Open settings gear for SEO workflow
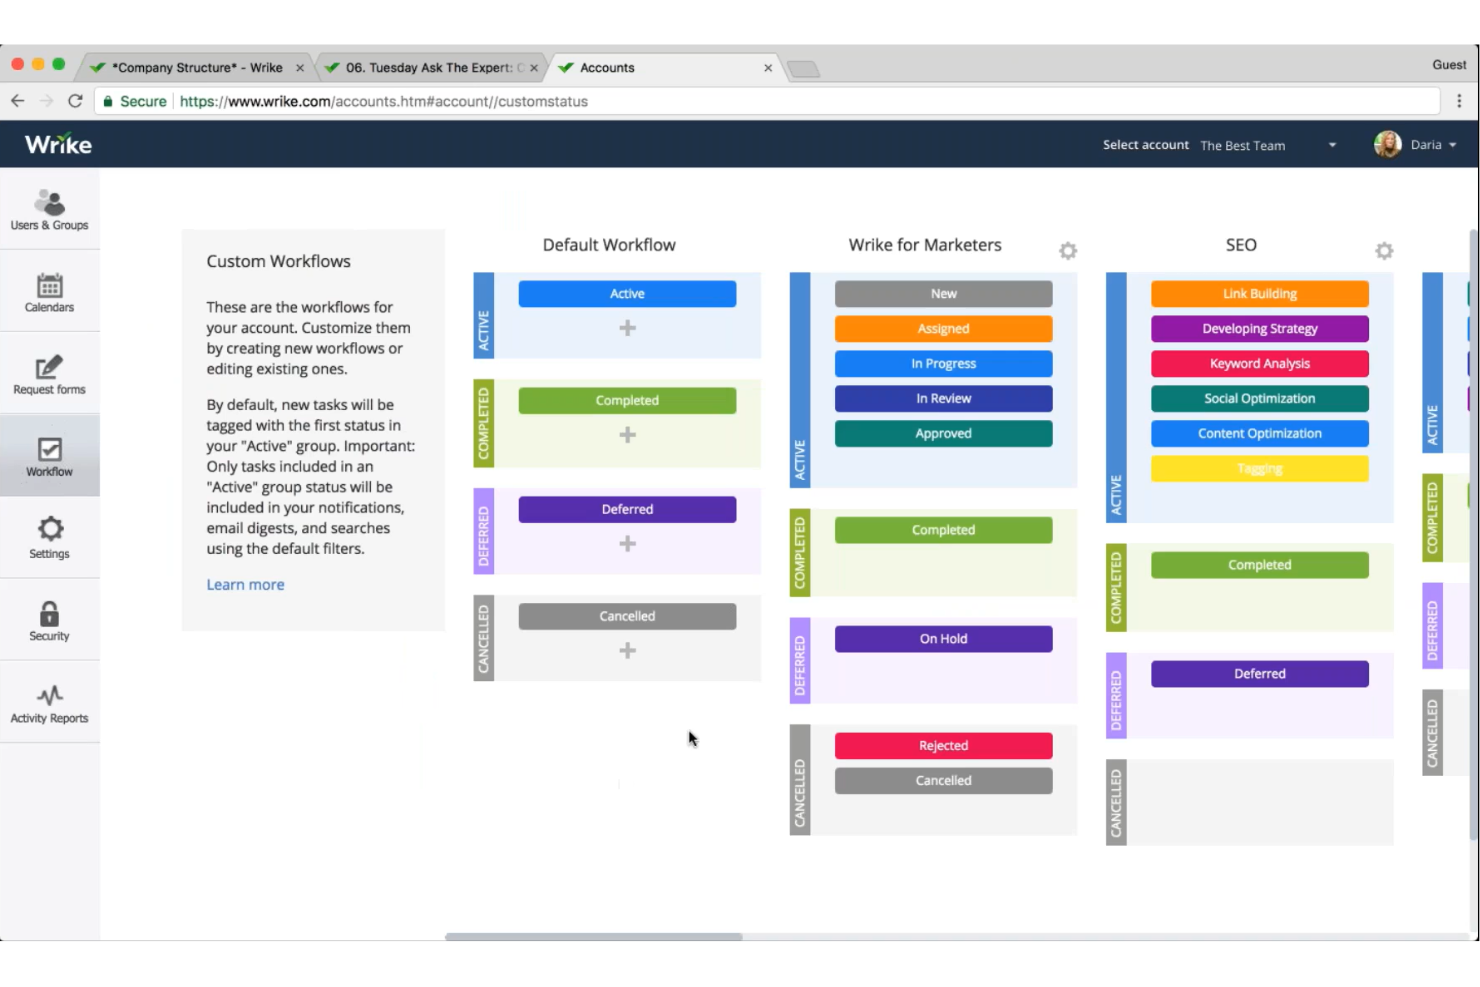Image resolution: width=1480 pixels, height=987 pixels. (1384, 250)
